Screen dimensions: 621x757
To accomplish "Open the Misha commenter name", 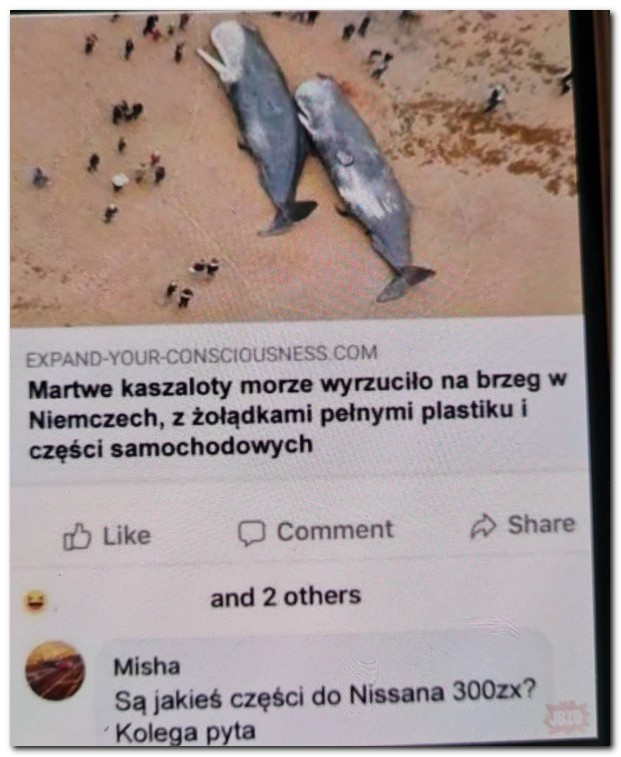I will [x=147, y=667].
